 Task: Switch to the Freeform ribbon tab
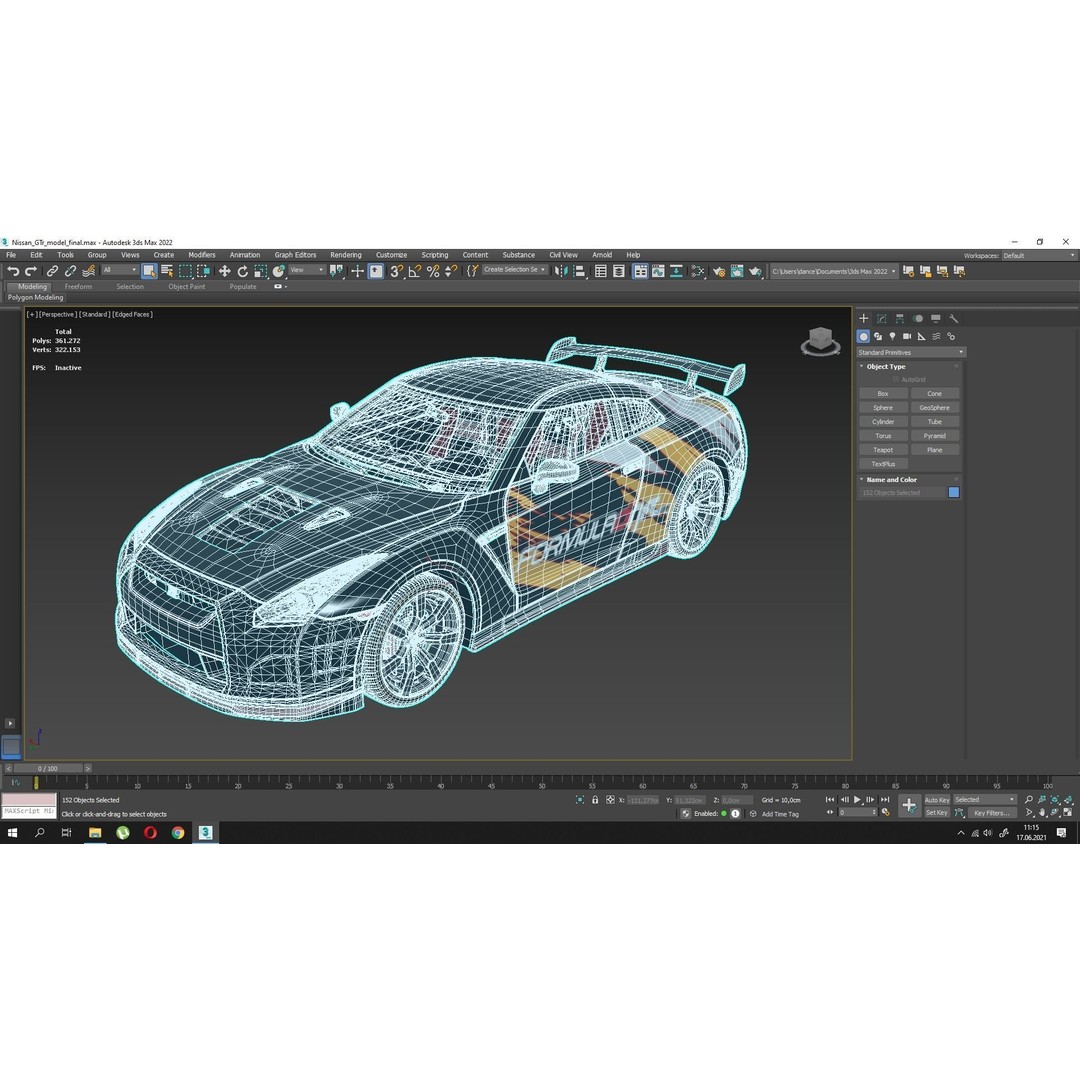(x=78, y=287)
